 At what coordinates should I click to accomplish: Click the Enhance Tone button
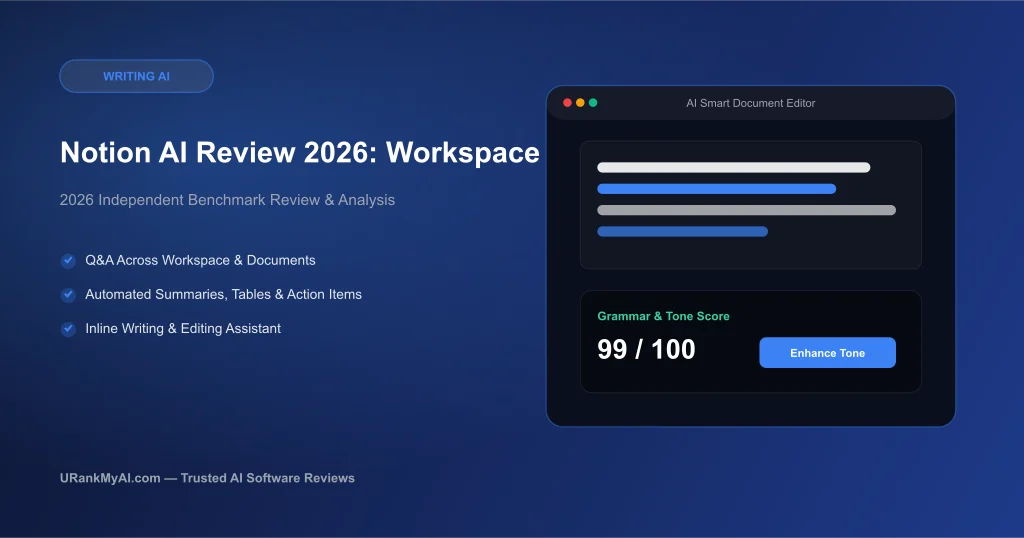pyautogui.click(x=827, y=353)
